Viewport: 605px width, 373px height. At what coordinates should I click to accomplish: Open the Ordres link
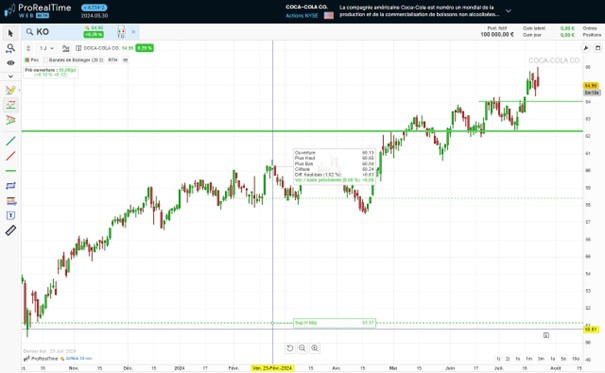(x=590, y=28)
